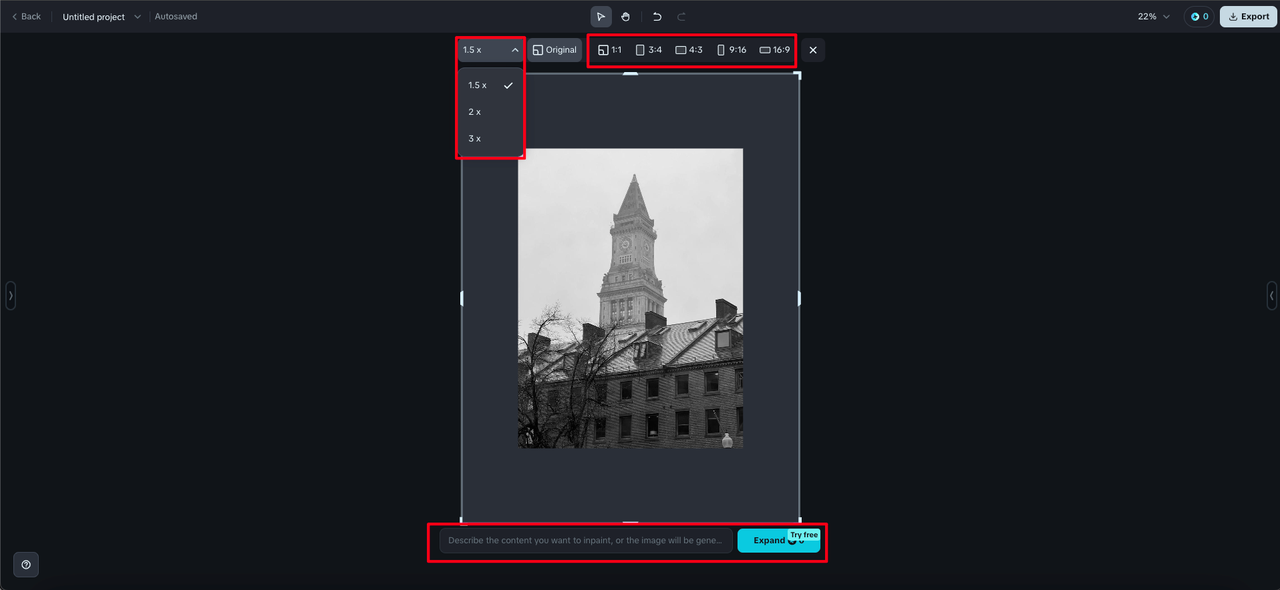Open the 22% zoom level dropdown
The height and width of the screenshot is (590, 1280).
pyautogui.click(x=1153, y=16)
